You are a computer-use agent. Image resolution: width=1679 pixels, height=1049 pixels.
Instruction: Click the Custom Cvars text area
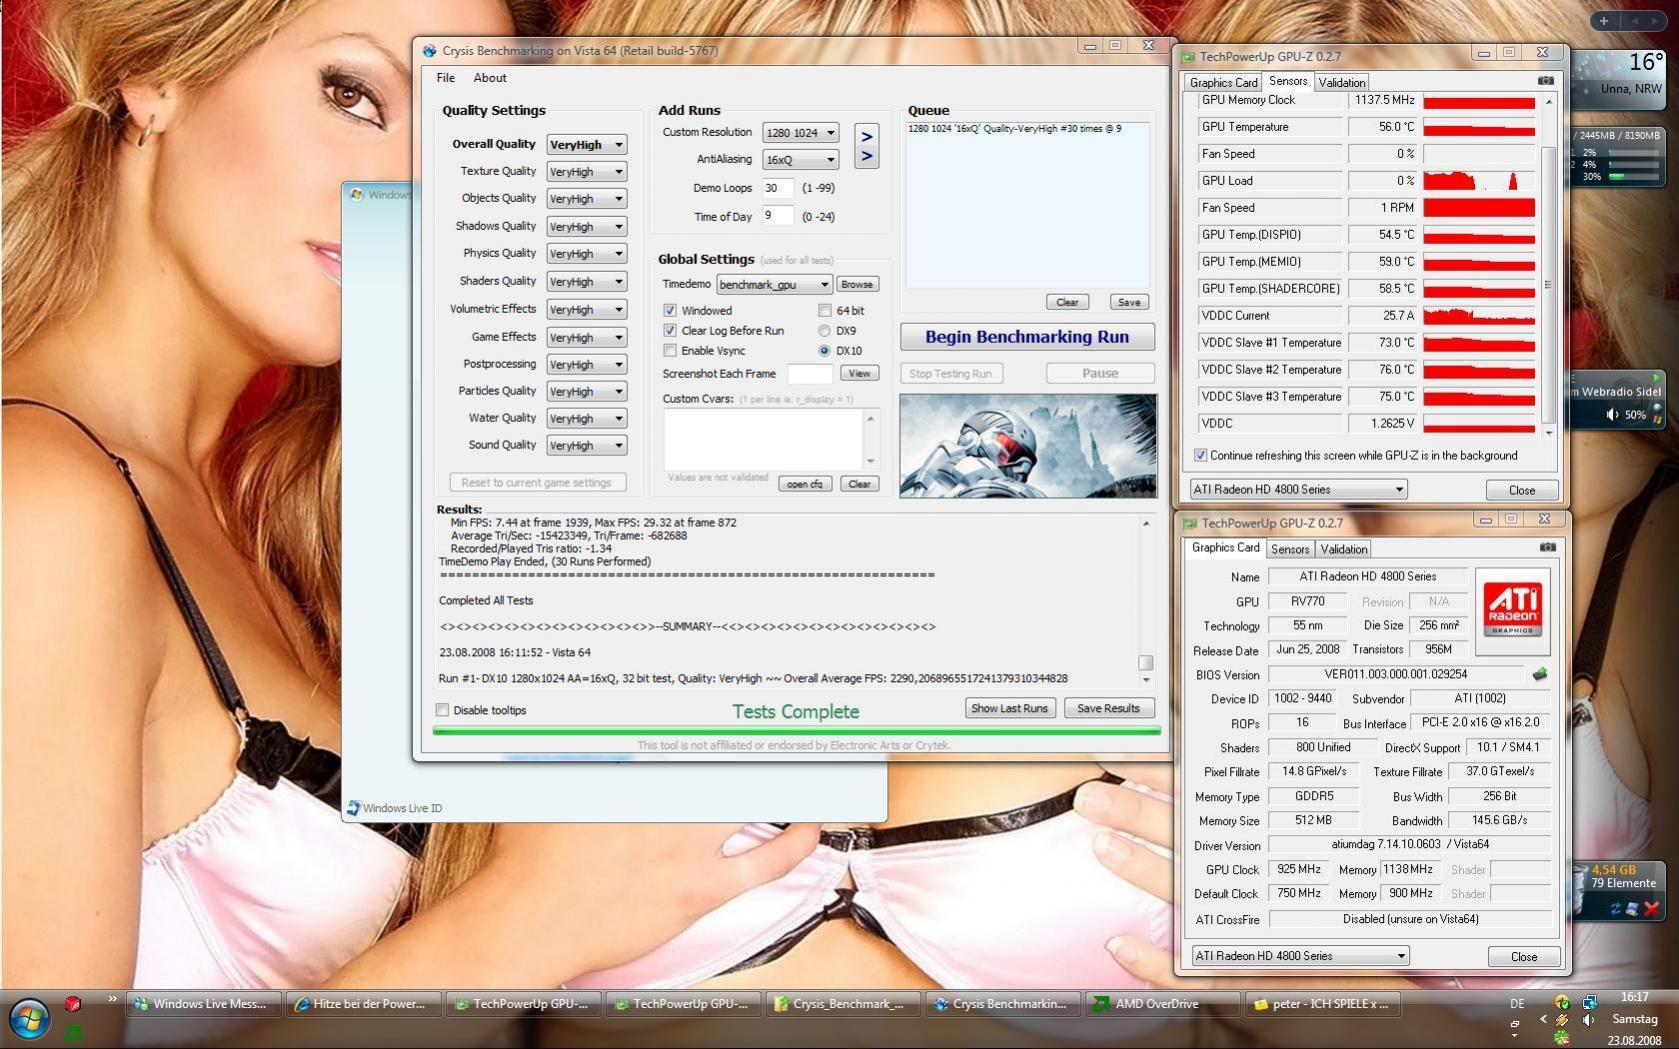pyautogui.click(x=763, y=439)
